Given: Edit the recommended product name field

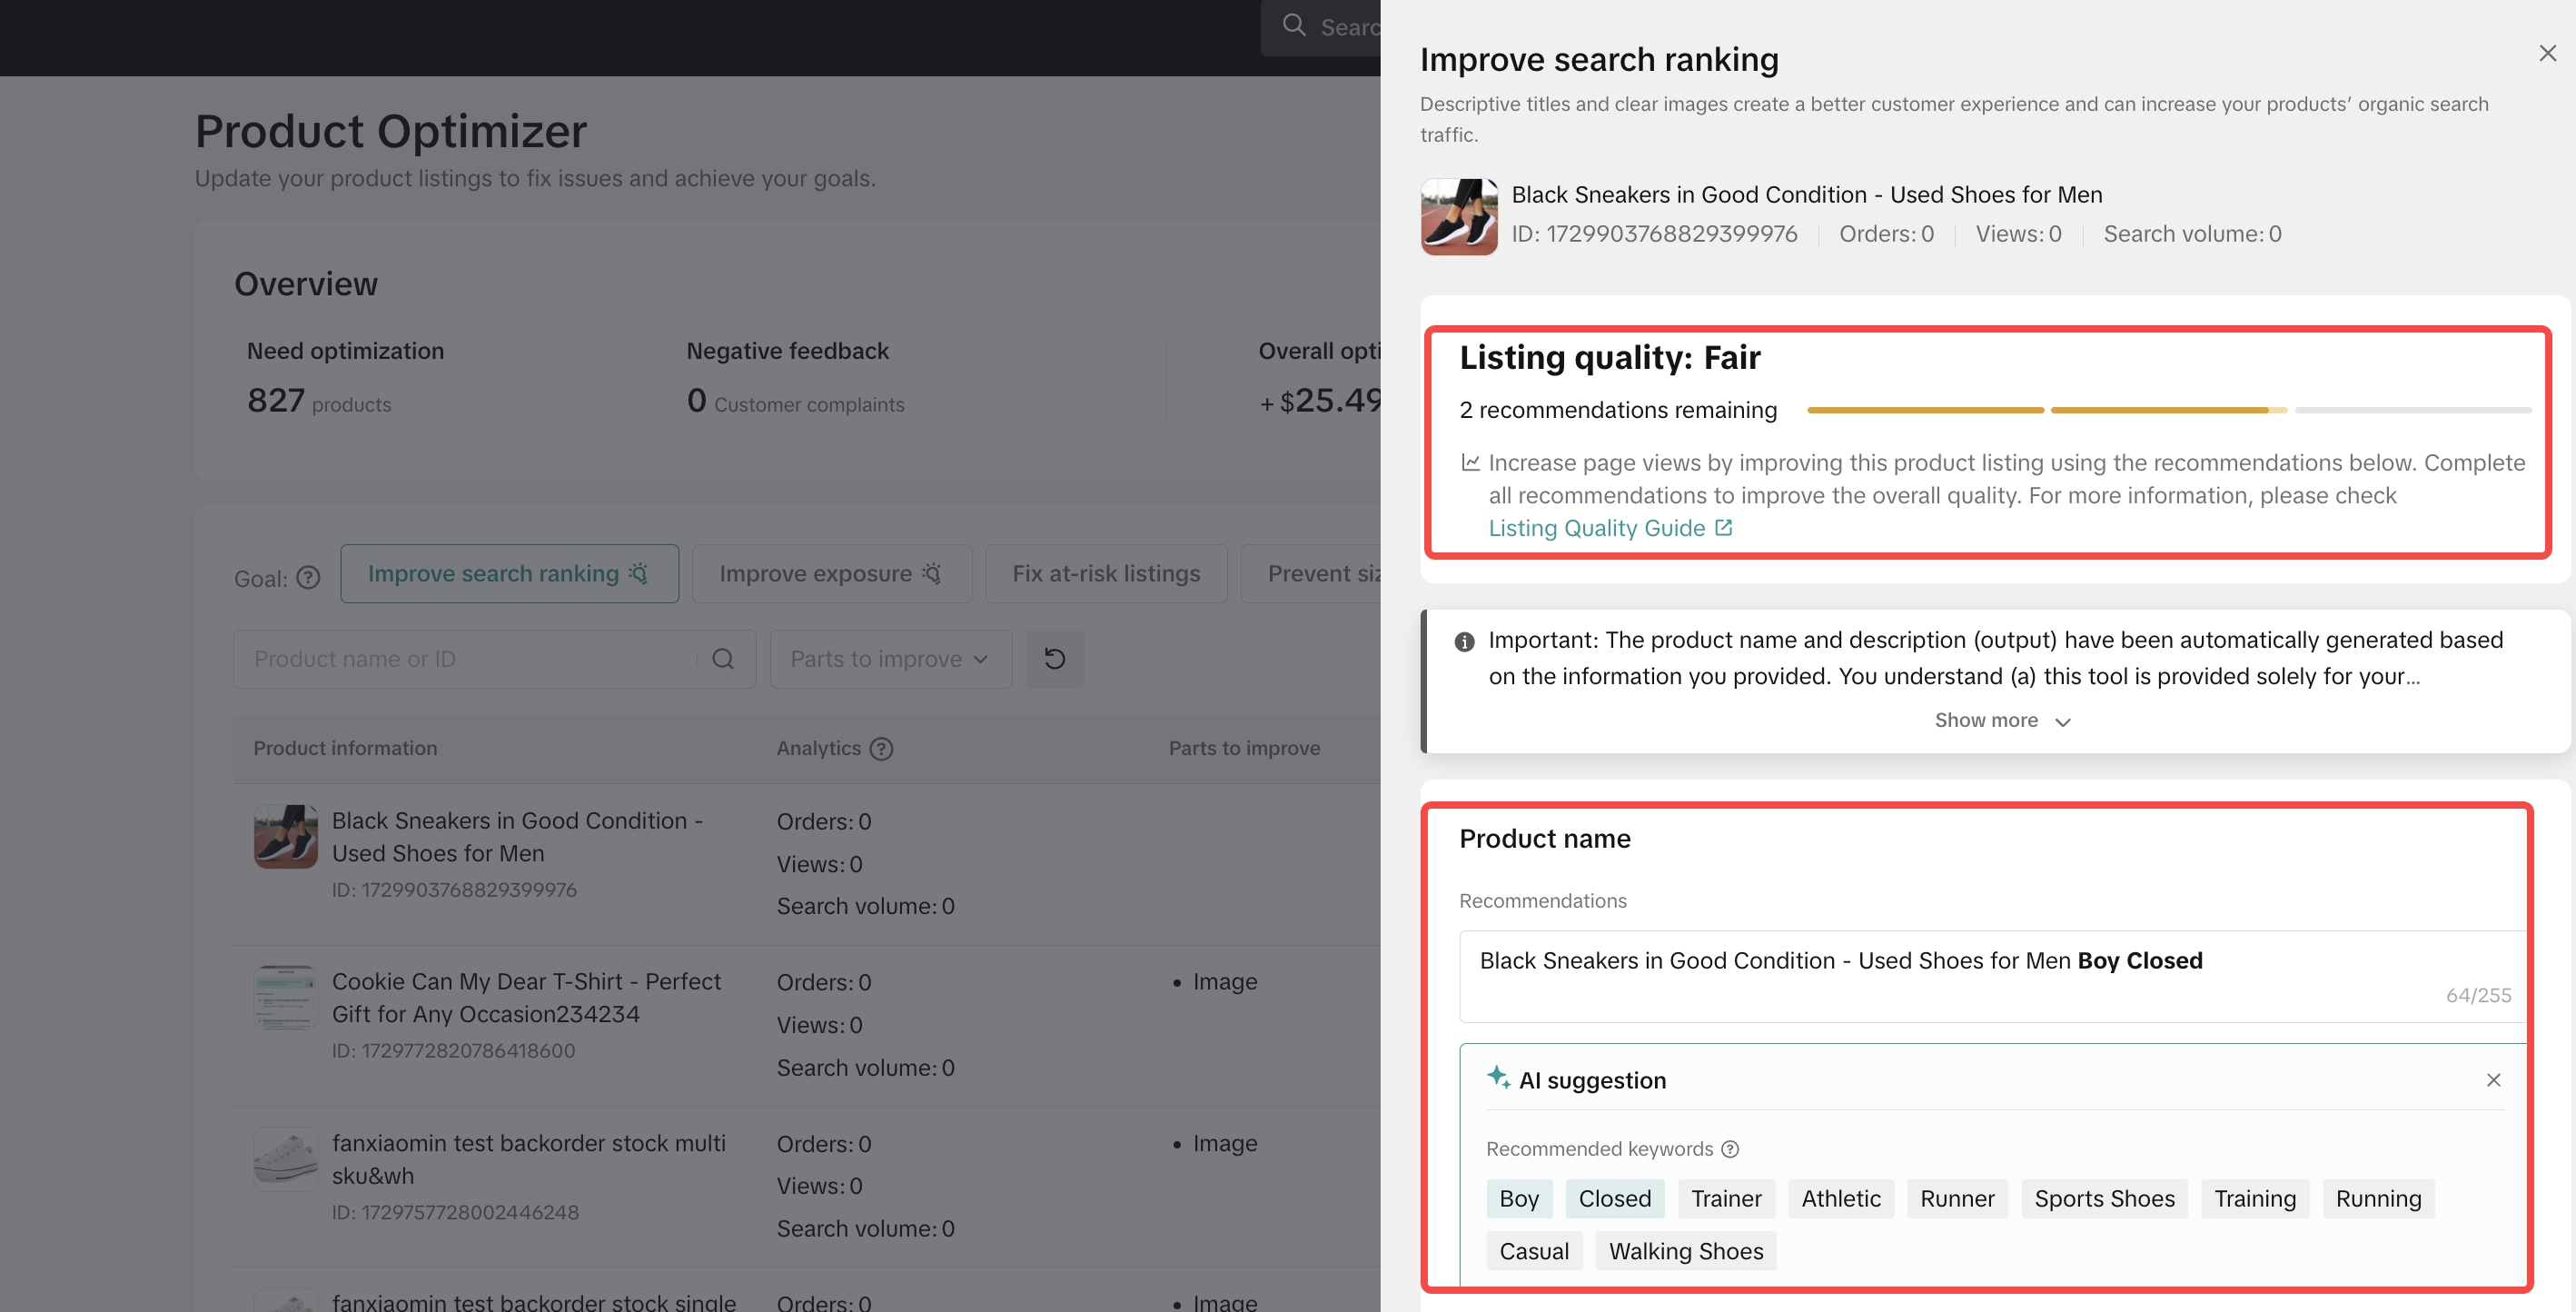Looking at the screenshot, I should 1992,976.
